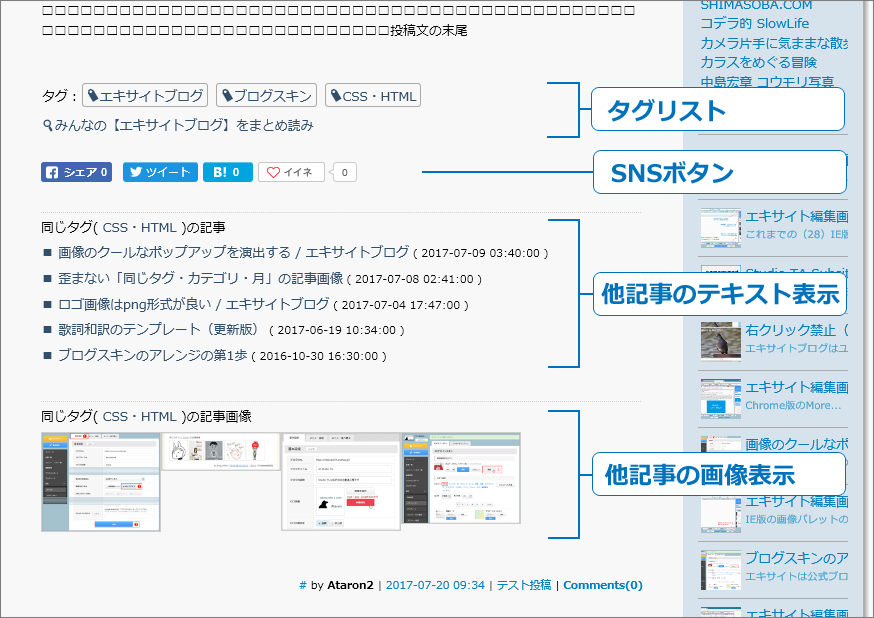The image size is (874, 618).
Task: Click the Hatena B! bookmark button
Action: point(227,172)
